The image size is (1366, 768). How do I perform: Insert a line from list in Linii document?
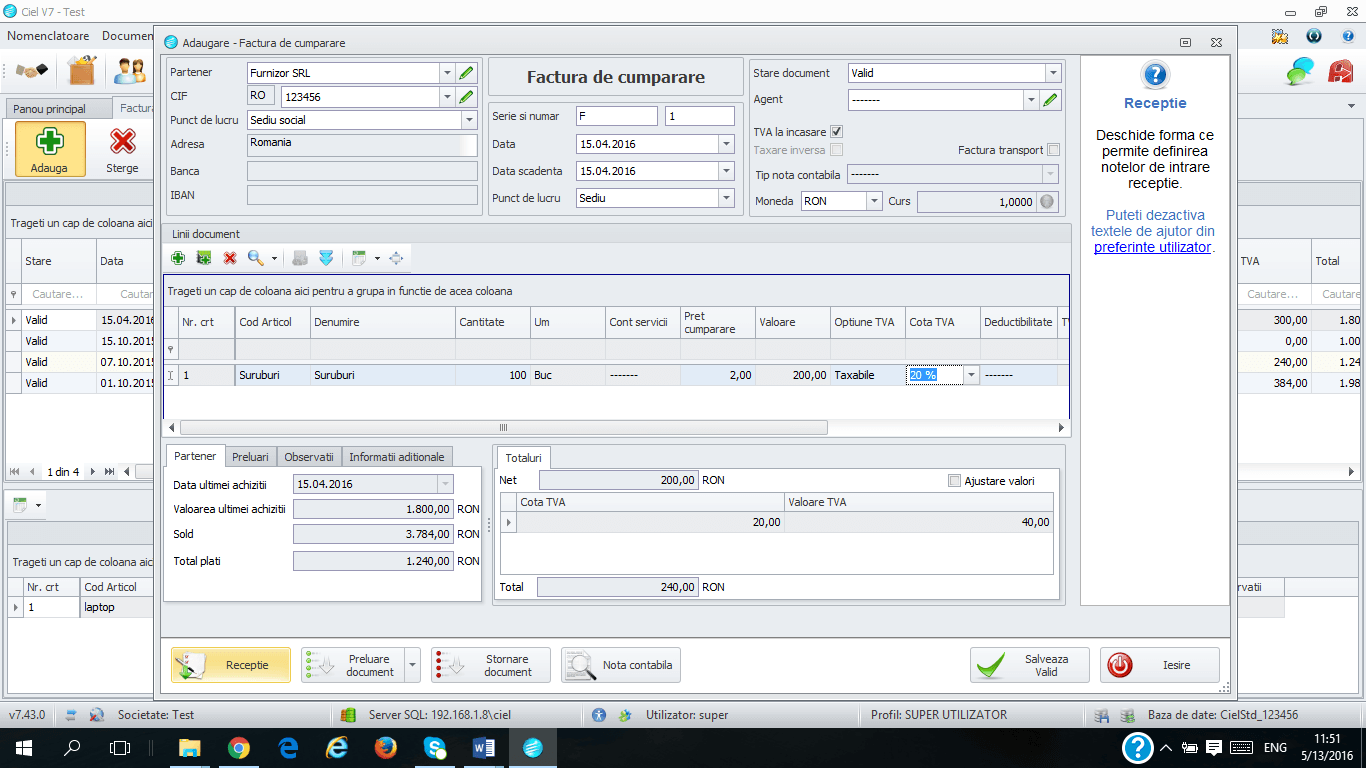pos(204,258)
